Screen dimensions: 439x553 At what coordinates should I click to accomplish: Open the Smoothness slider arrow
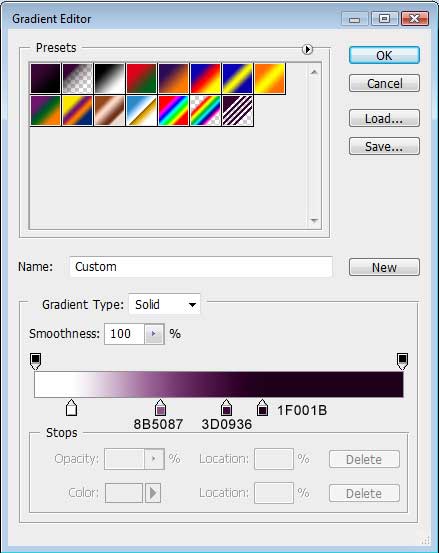tap(154, 334)
